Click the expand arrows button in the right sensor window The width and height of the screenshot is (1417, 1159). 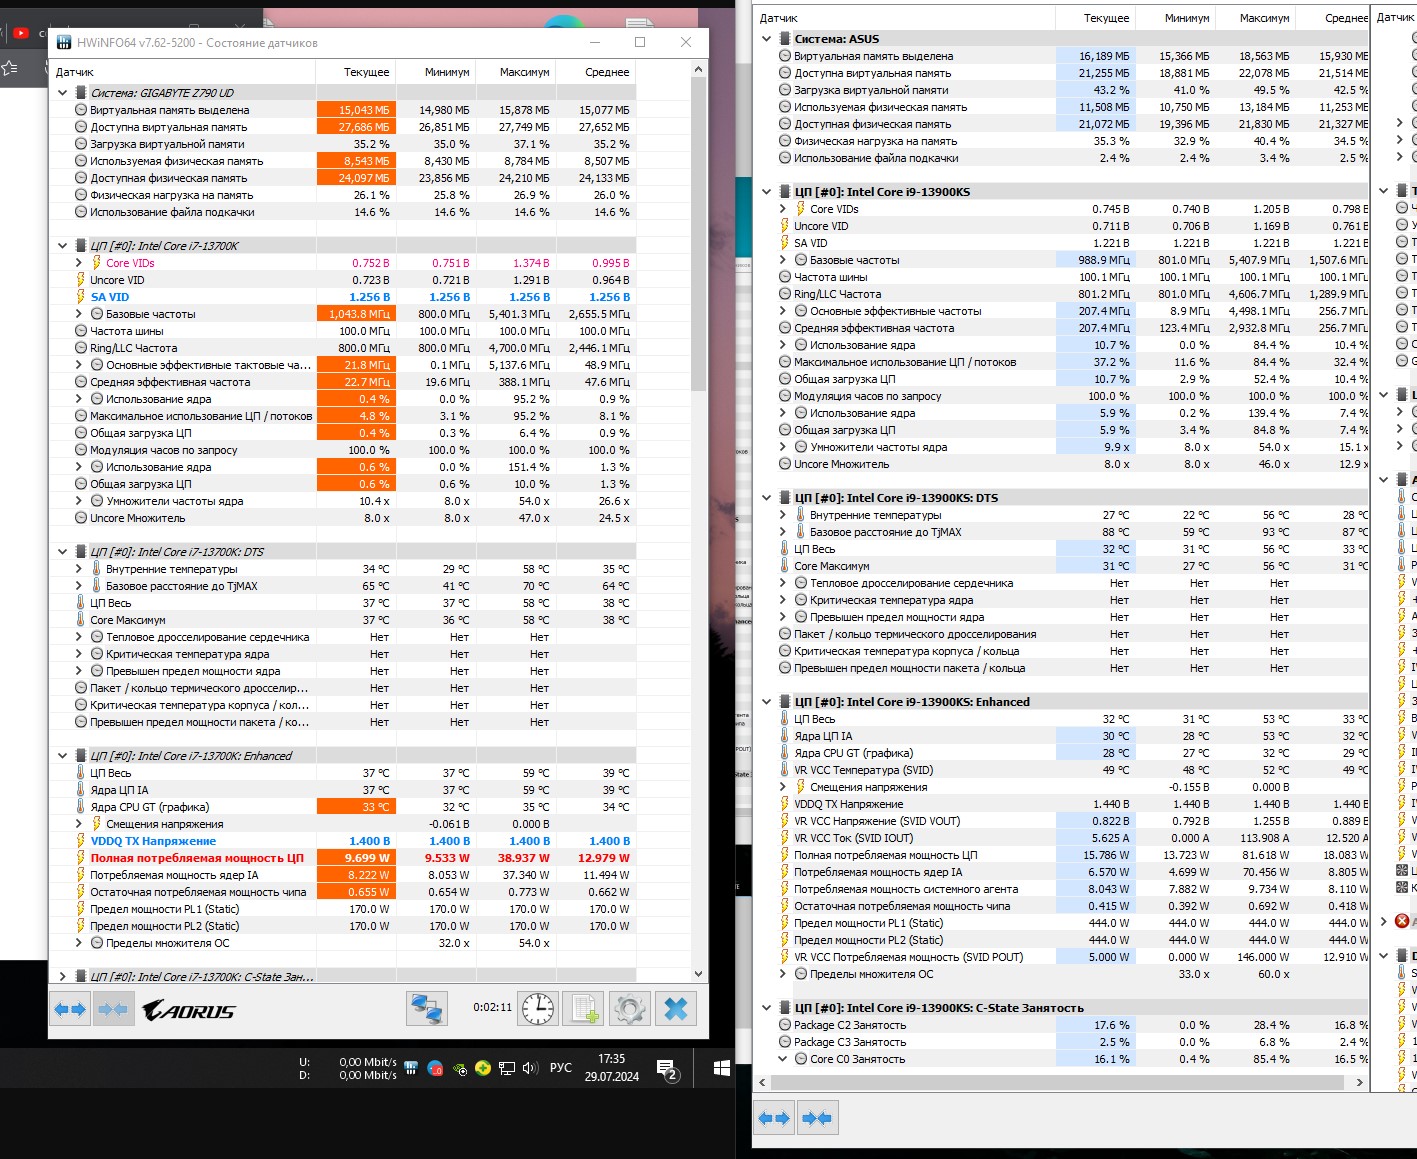[775, 1118]
